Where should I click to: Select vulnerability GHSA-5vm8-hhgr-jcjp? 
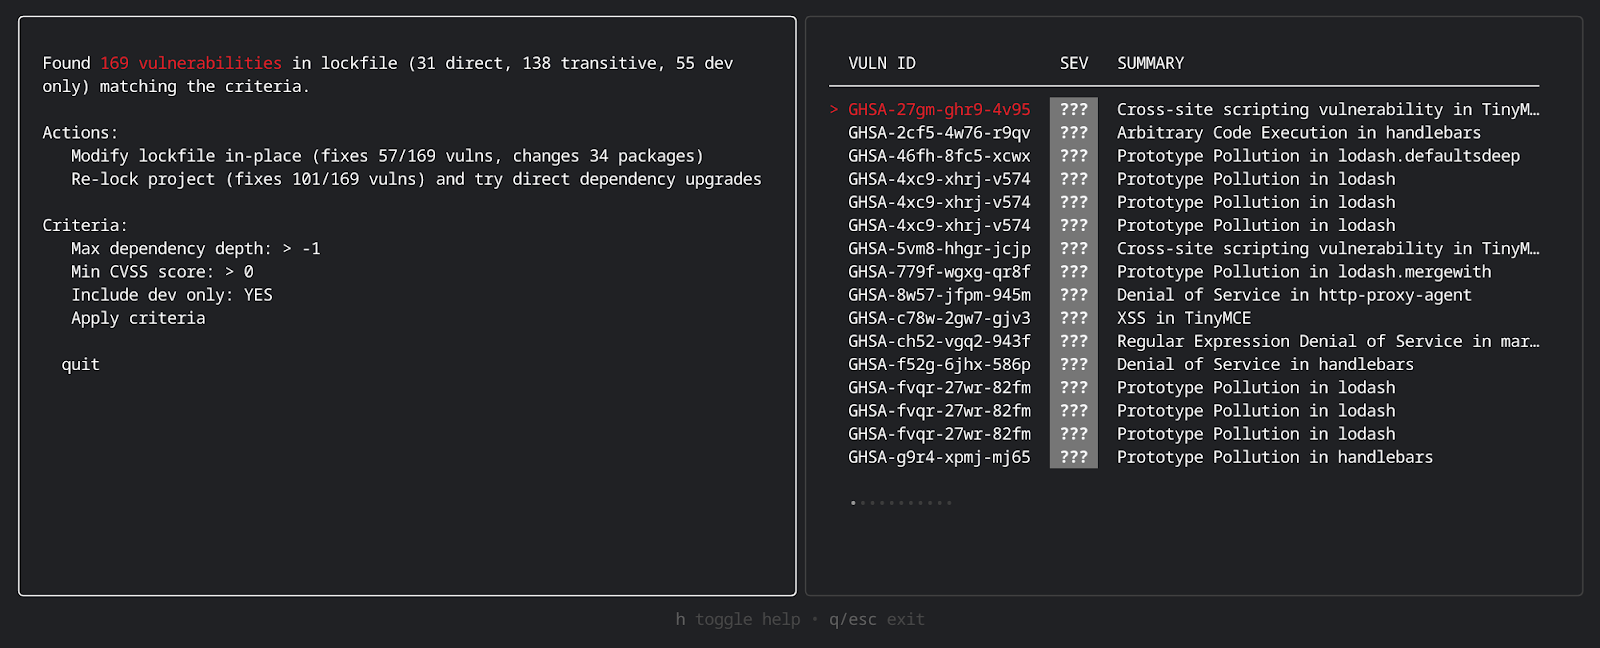(x=939, y=249)
